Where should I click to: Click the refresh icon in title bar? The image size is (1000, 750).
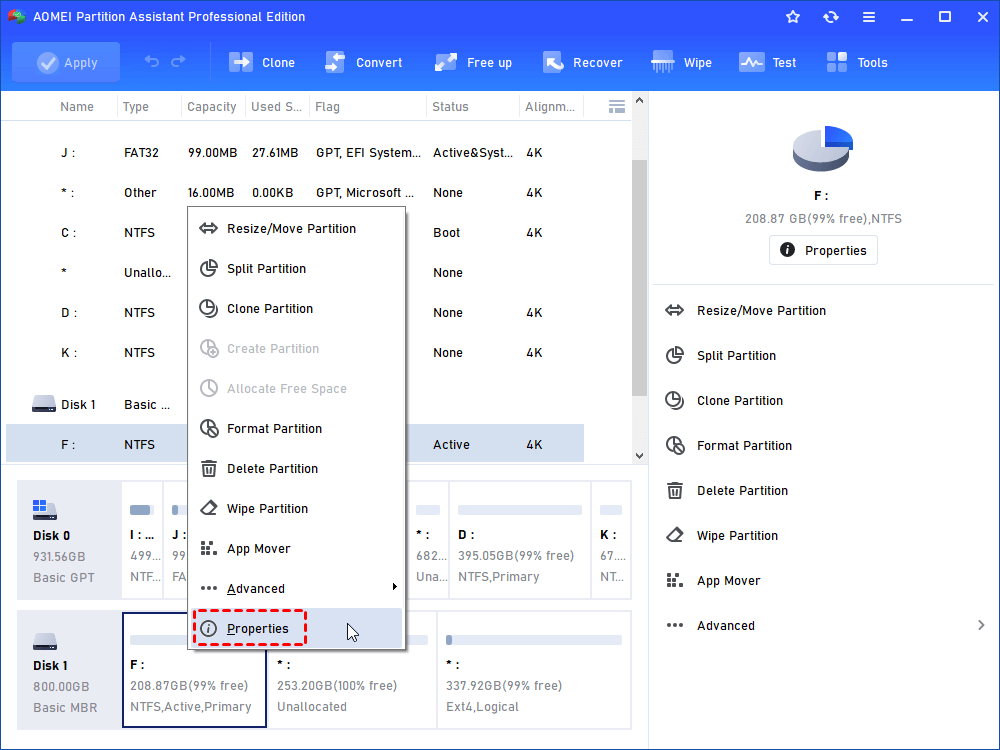(830, 17)
